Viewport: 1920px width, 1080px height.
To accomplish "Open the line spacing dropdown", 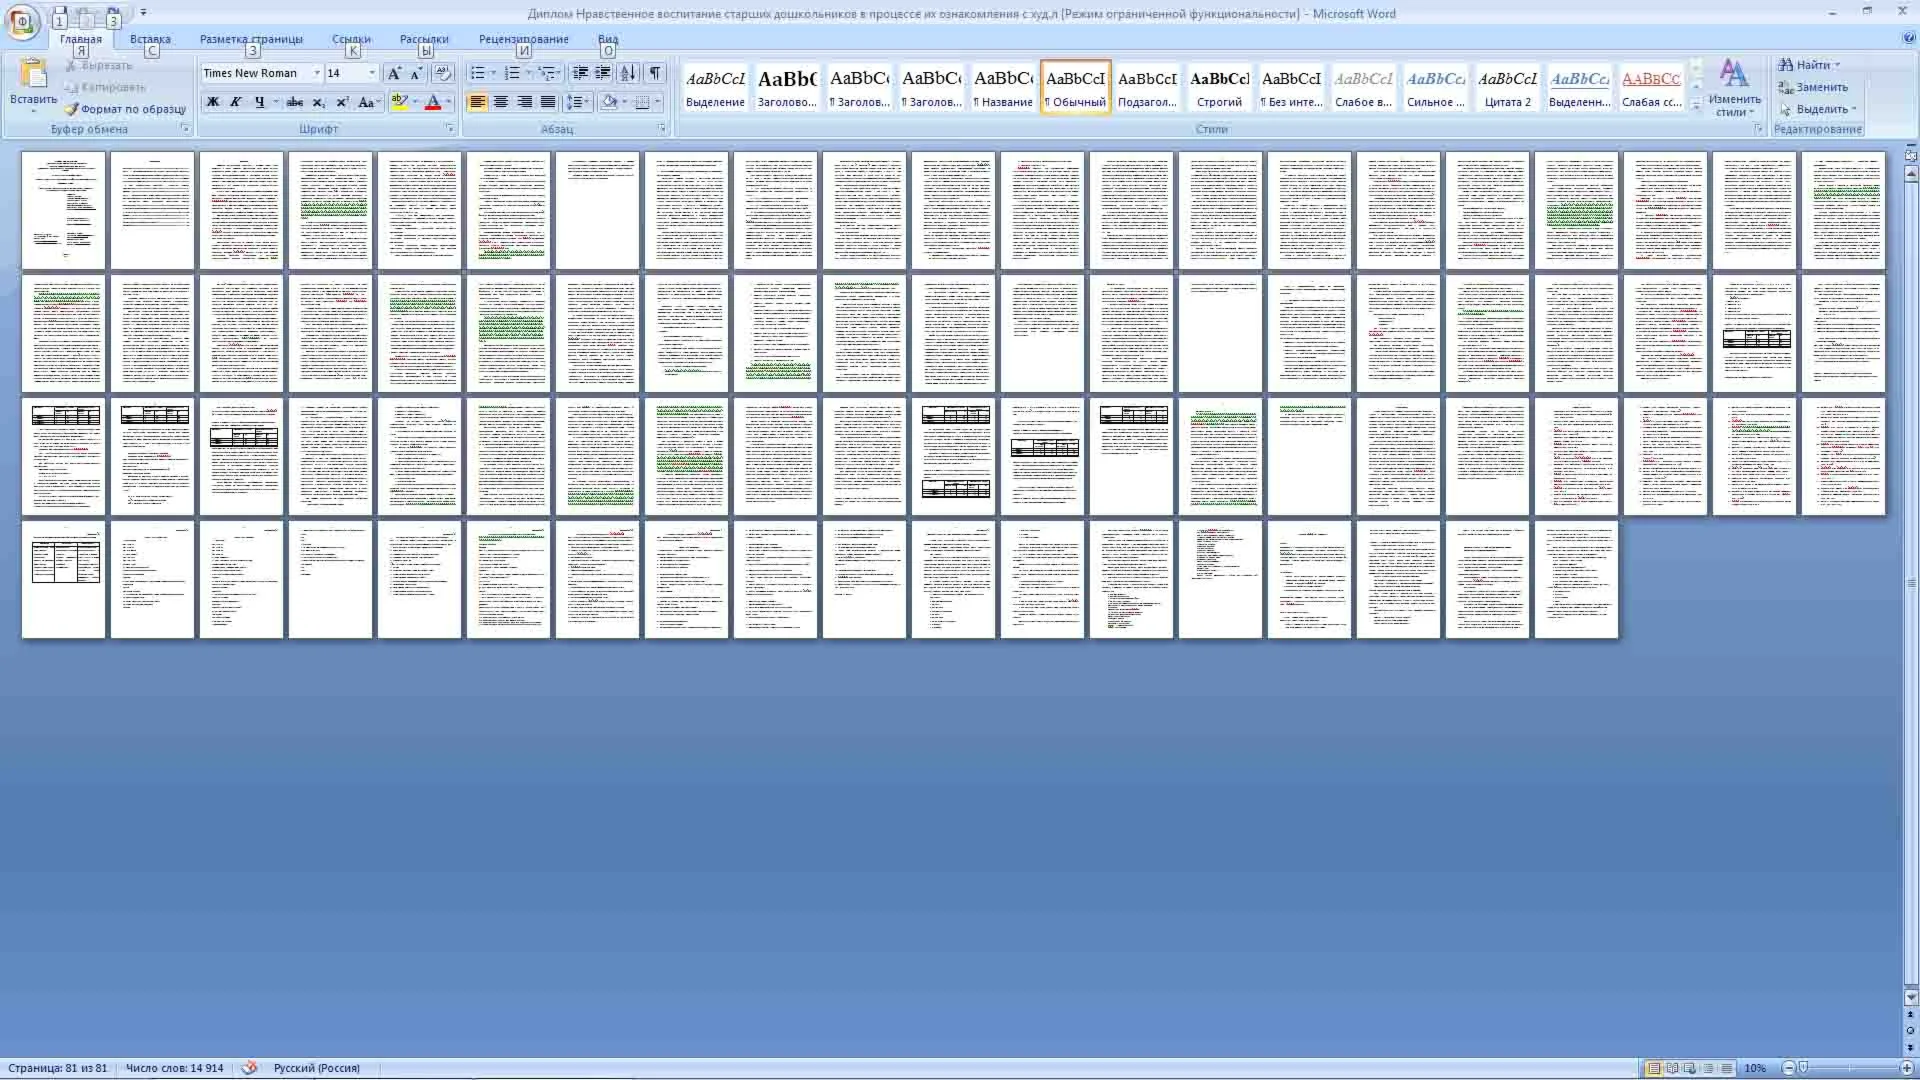I will tap(577, 102).
